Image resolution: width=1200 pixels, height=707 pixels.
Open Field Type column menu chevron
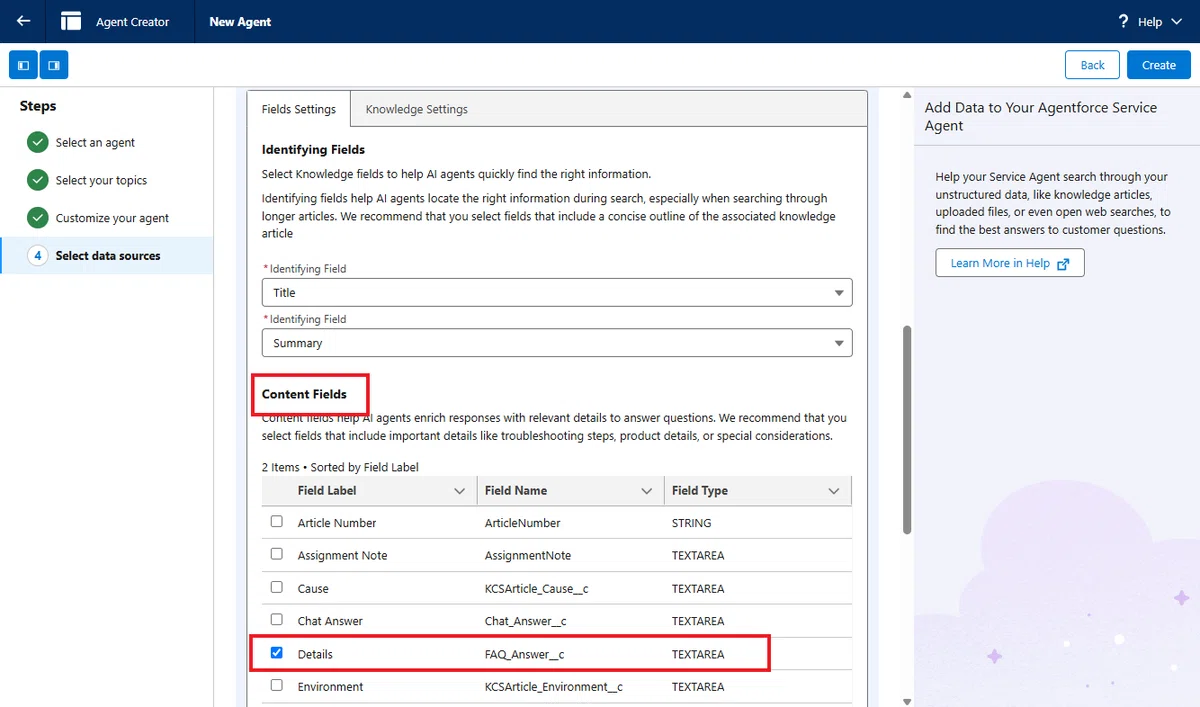(834, 491)
